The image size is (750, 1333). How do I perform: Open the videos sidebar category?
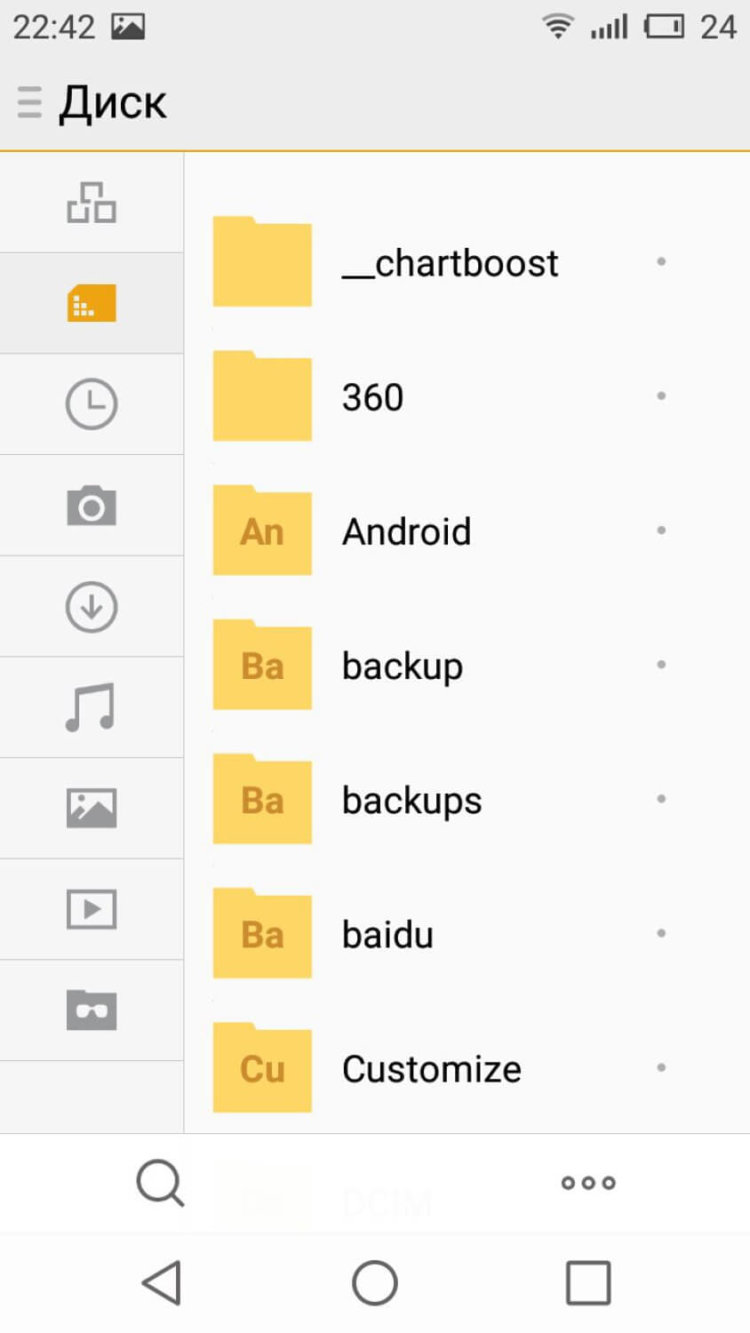[91, 909]
